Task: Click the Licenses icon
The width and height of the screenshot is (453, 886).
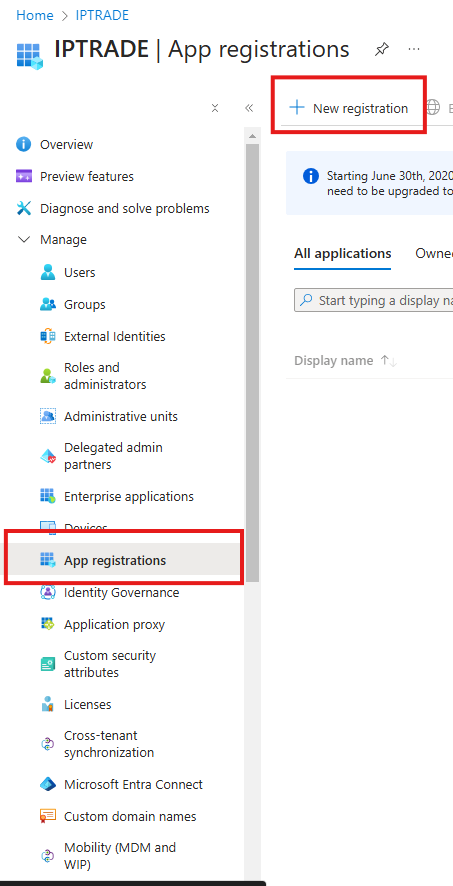Action: tap(48, 705)
